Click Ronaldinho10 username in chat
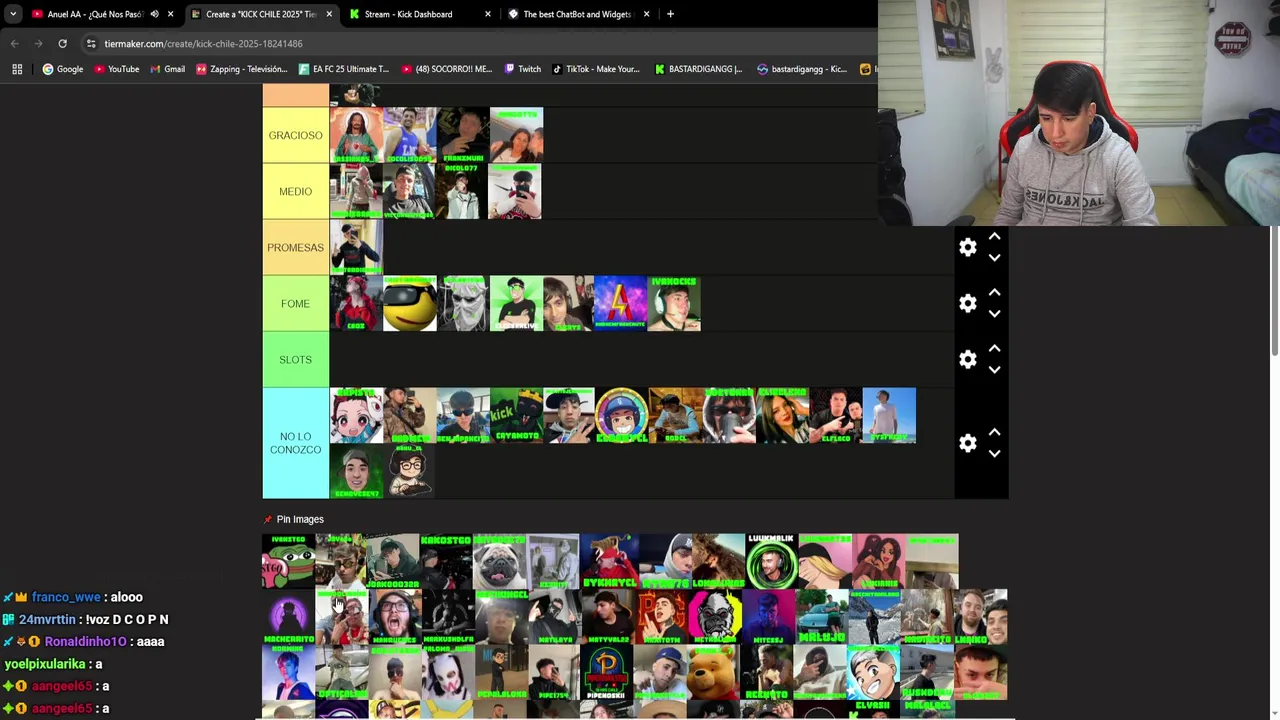1280x720 pixels. coord(85,642)
